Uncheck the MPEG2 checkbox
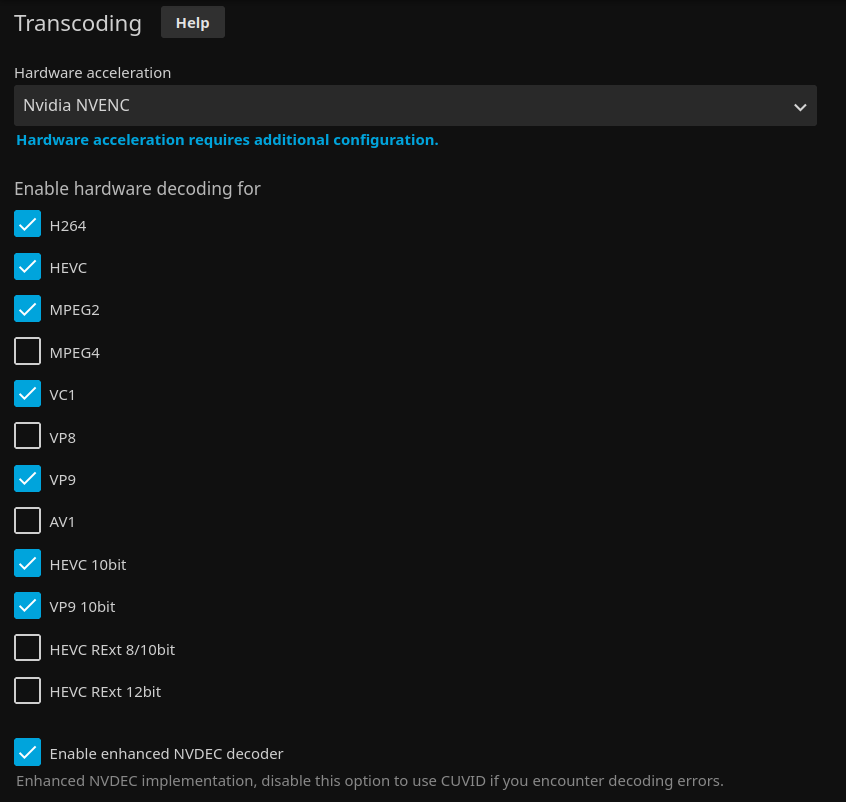The width and height of the screenshot is (846, 802). [x=28, y=310]
